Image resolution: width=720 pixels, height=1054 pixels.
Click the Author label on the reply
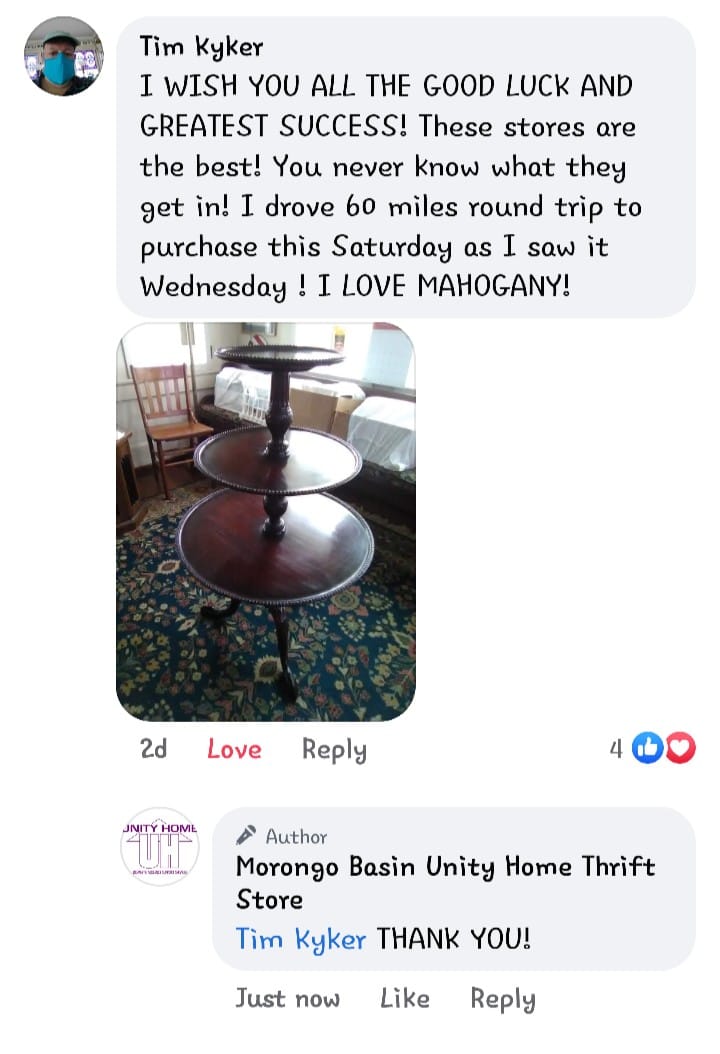pos(296,836)
